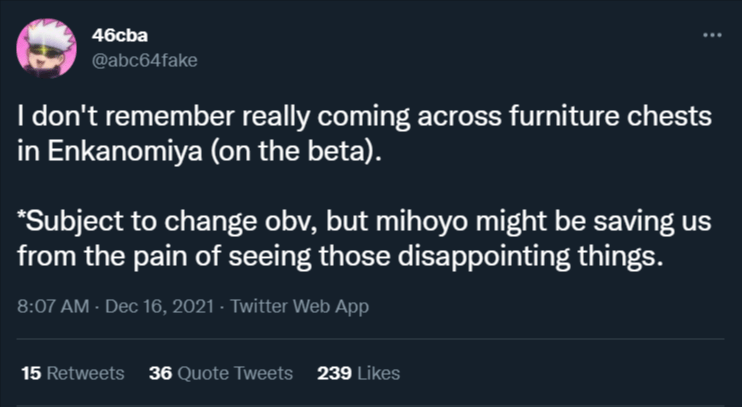Open the 46cba display name profile
Viewport: 742px width, 407px height.
click(x=120, y=35)
